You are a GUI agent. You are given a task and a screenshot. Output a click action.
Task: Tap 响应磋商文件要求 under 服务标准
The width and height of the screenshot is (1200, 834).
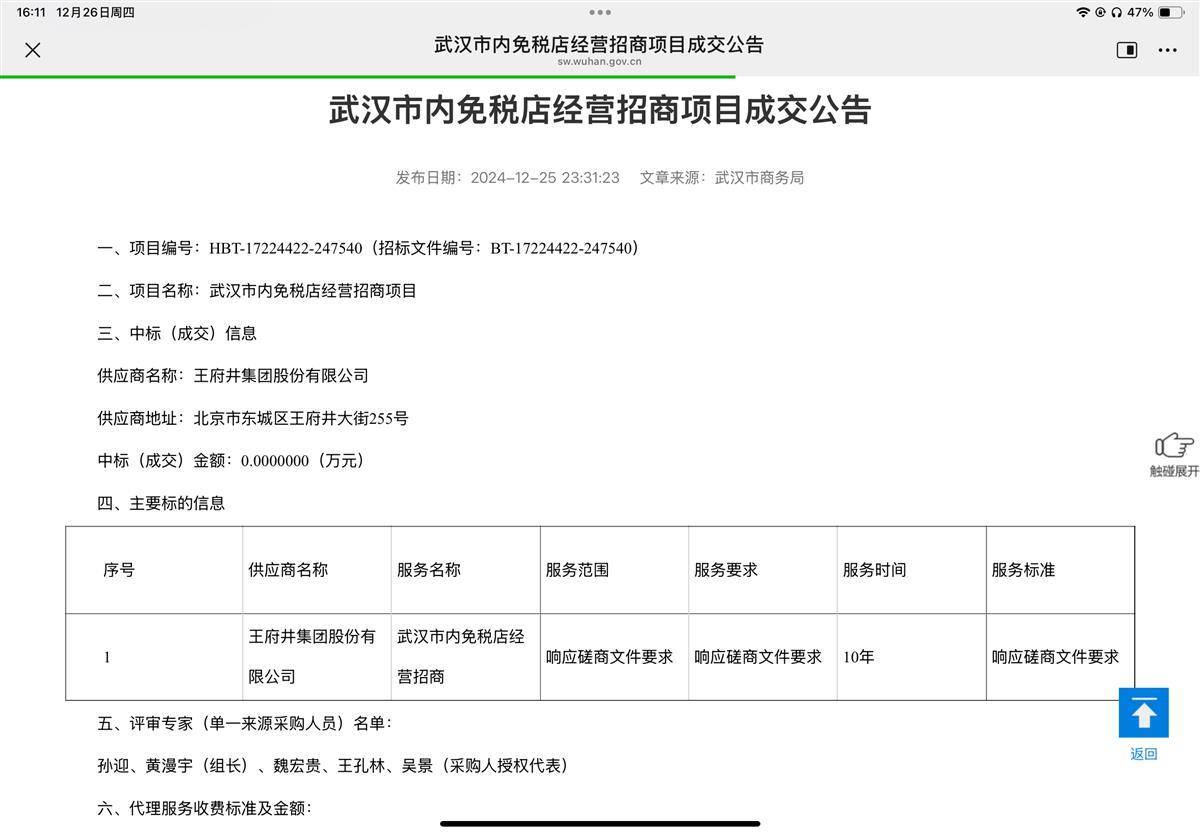pyautogui.click(x=1056, y=657)
